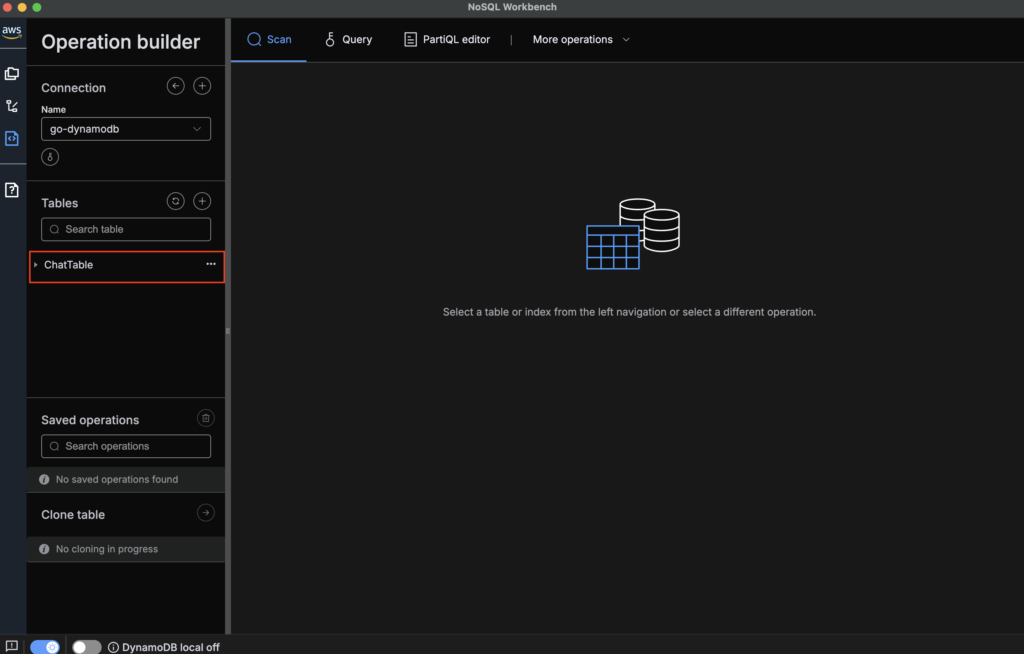Viewport: 1024px width, 654px height.
Task: Click the feedback icon in the status bar
Action: click(x=12, y=646)
